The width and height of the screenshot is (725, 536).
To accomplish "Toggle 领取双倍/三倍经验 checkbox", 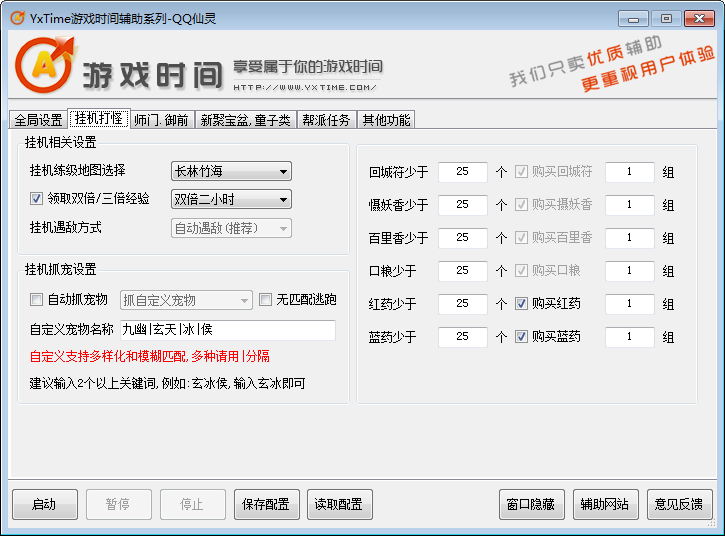I will (37, 199).
